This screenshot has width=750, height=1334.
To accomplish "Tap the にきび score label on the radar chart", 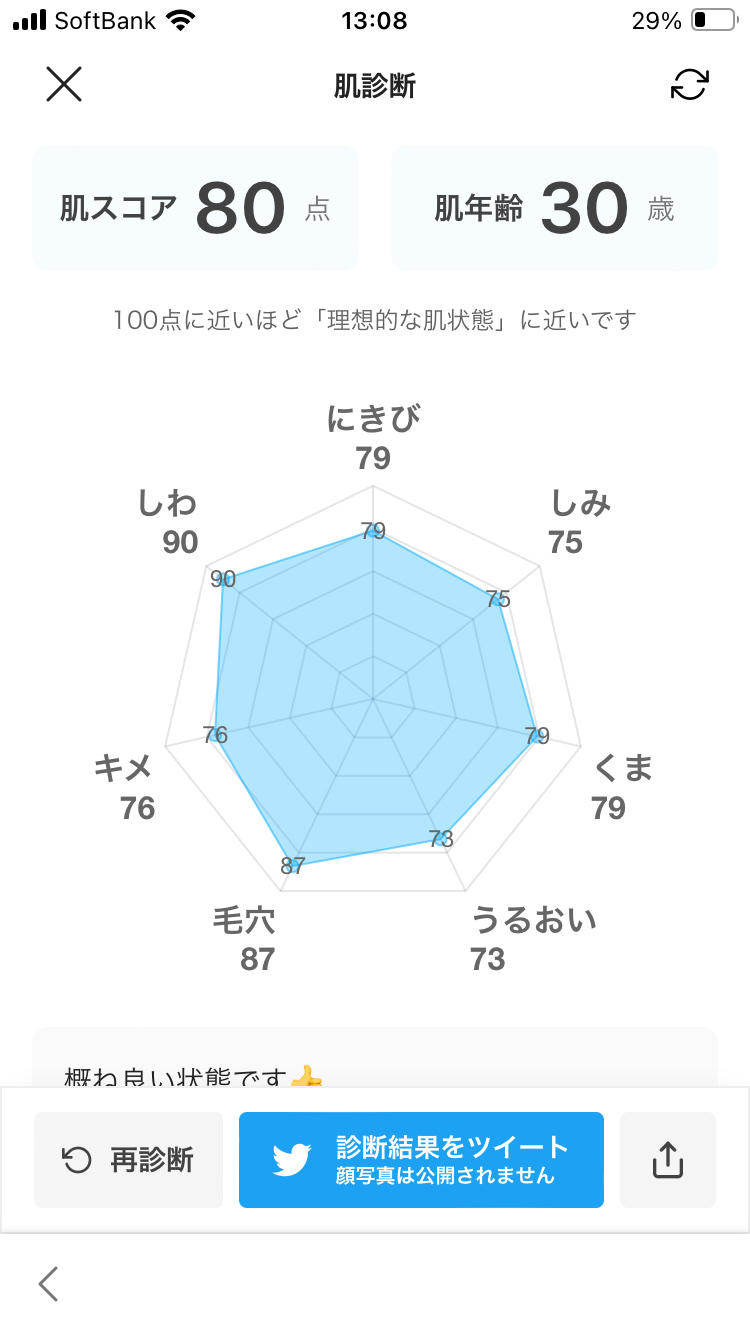I will [x=375, y=436].
